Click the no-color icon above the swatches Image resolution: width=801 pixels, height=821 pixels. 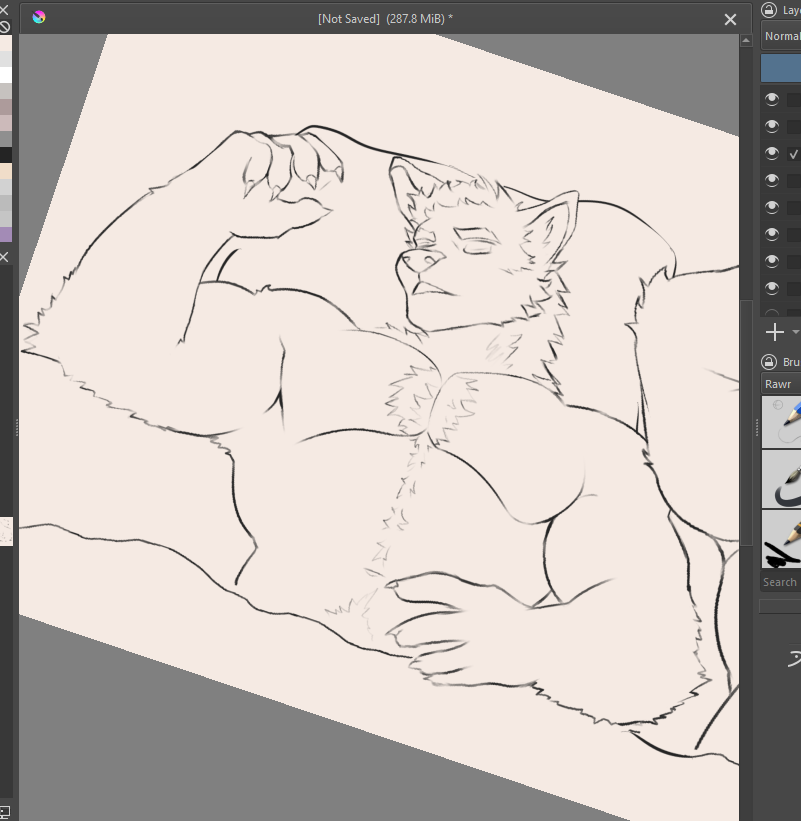coord(5,27)
